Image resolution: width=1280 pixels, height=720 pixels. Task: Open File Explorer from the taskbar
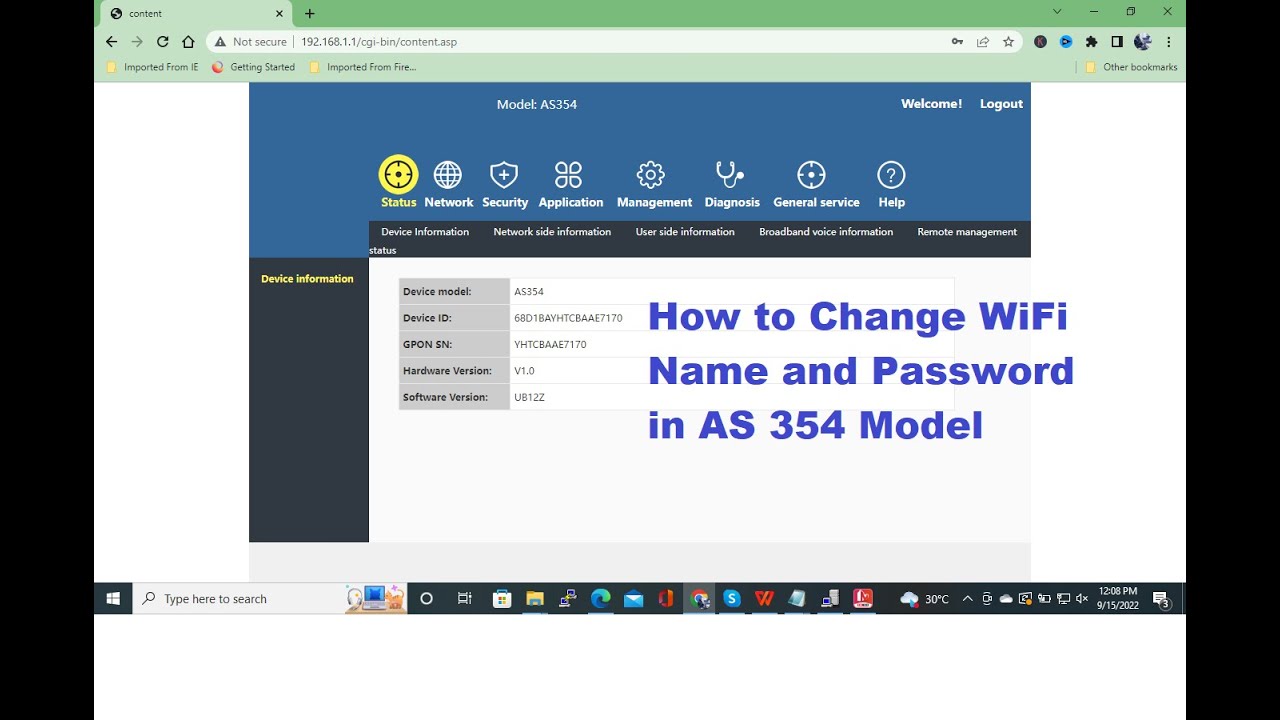[535, 598]
